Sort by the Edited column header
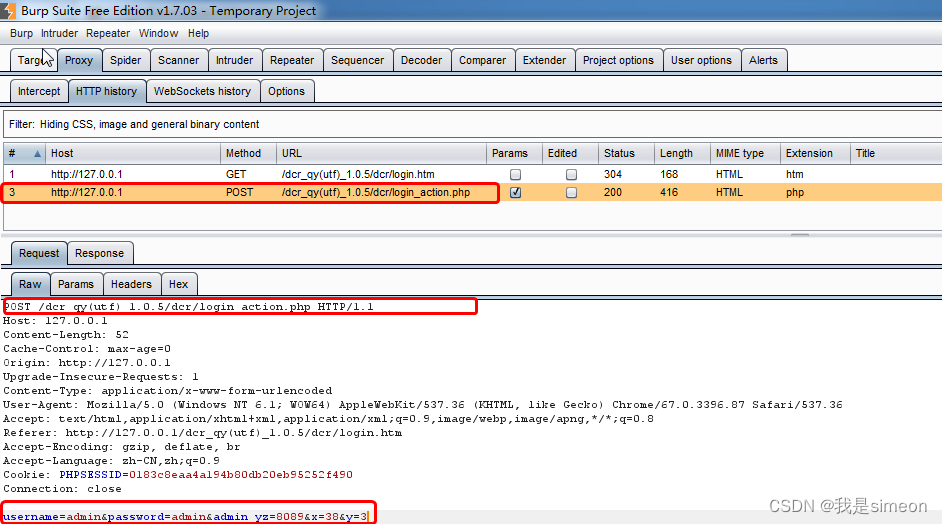 (570, 153)
